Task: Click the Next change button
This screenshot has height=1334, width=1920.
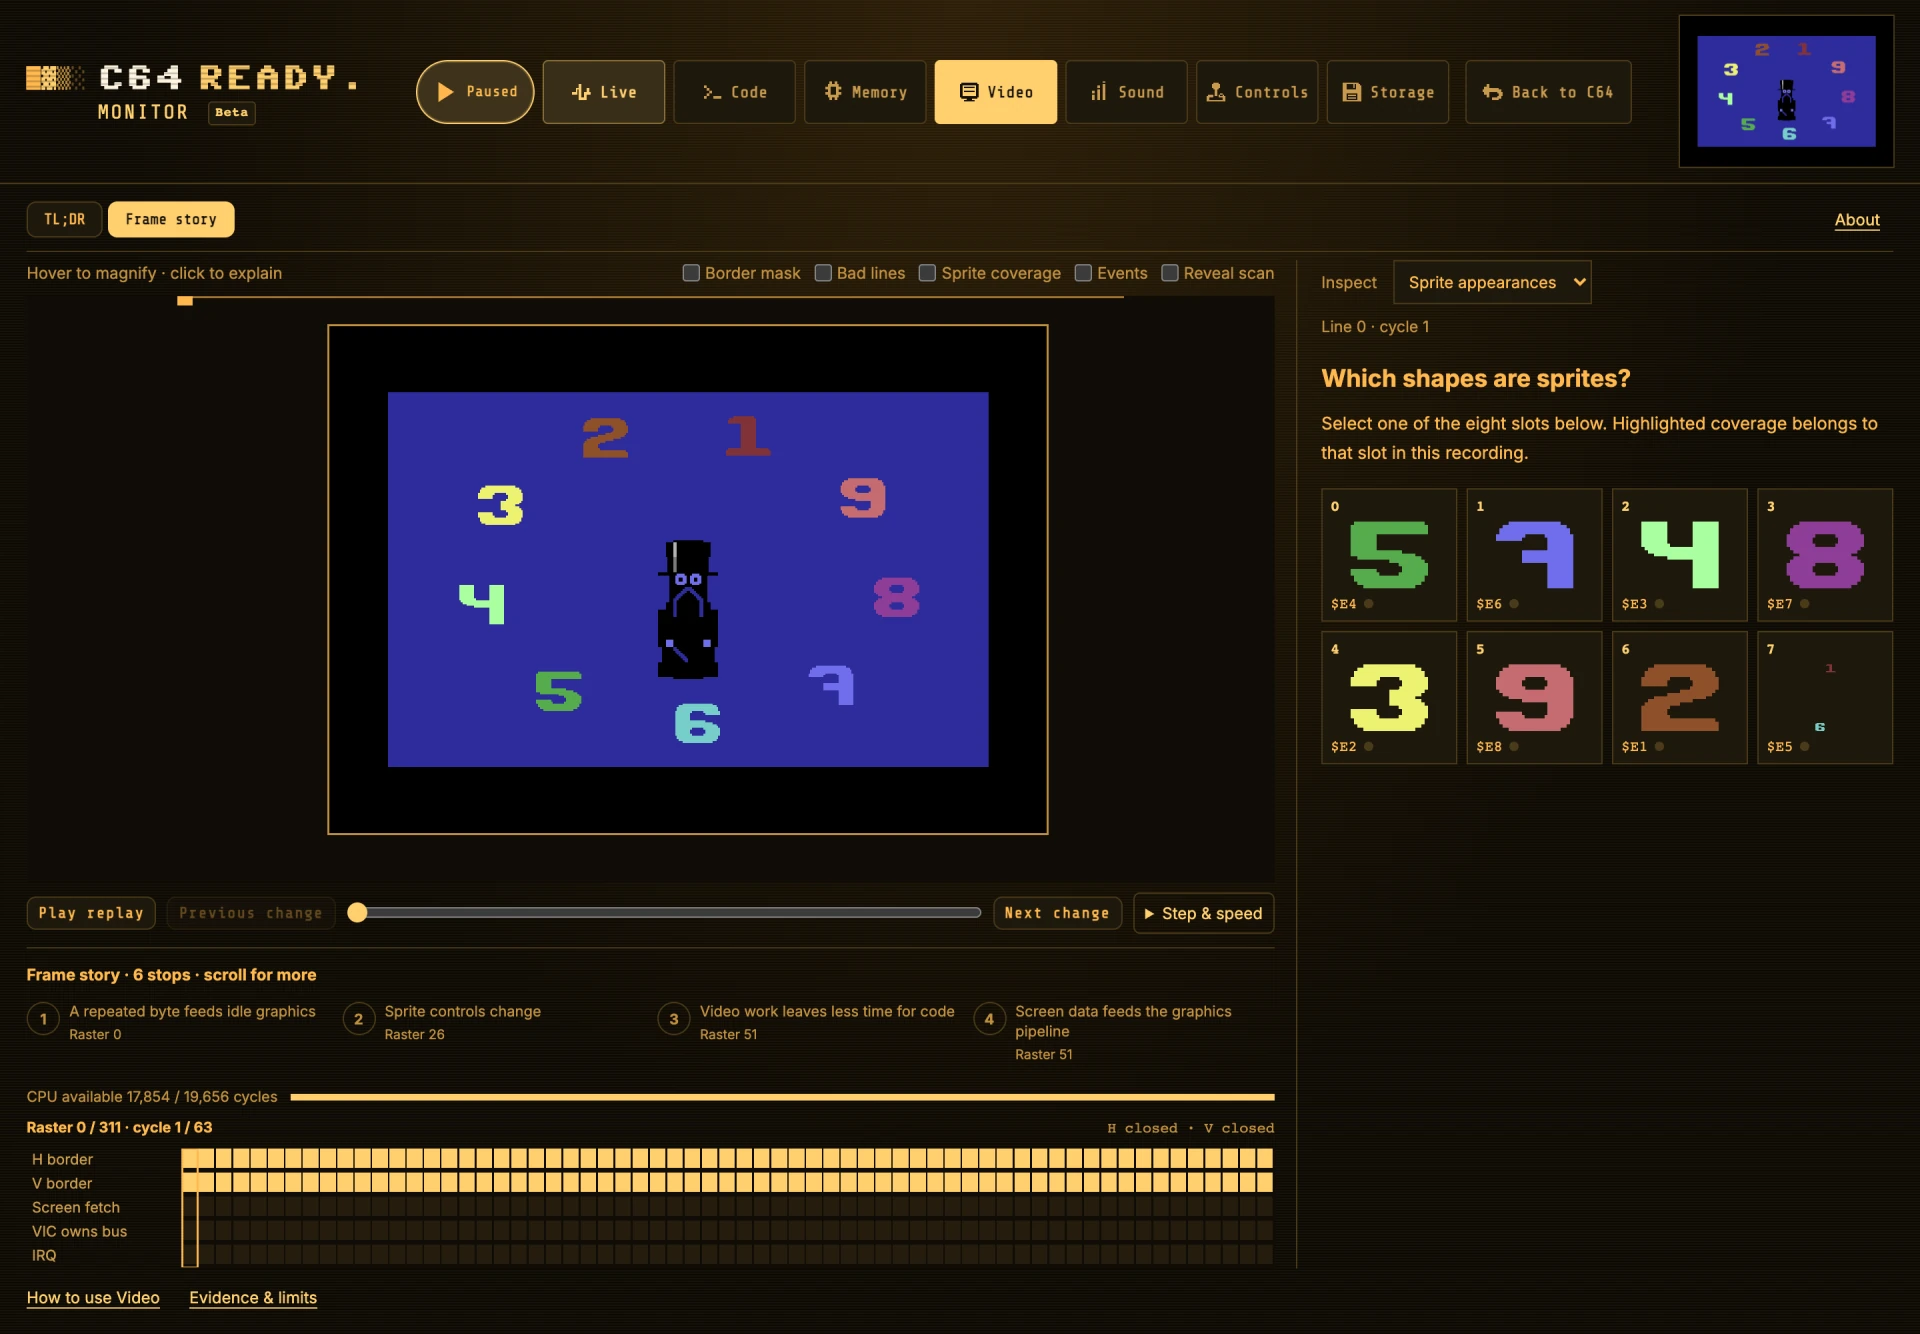Action: [1057, 913]
